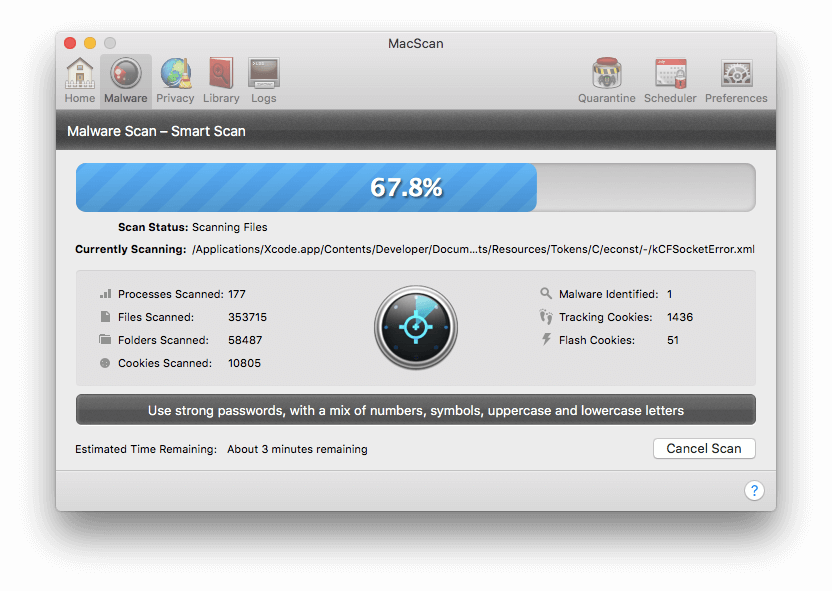Click the circular scanning radar dial

coord(415,327)
